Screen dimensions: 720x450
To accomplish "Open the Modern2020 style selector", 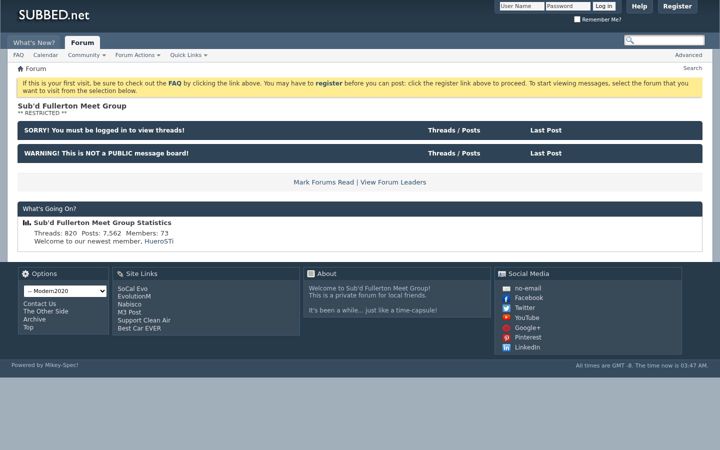I will 65,291.
